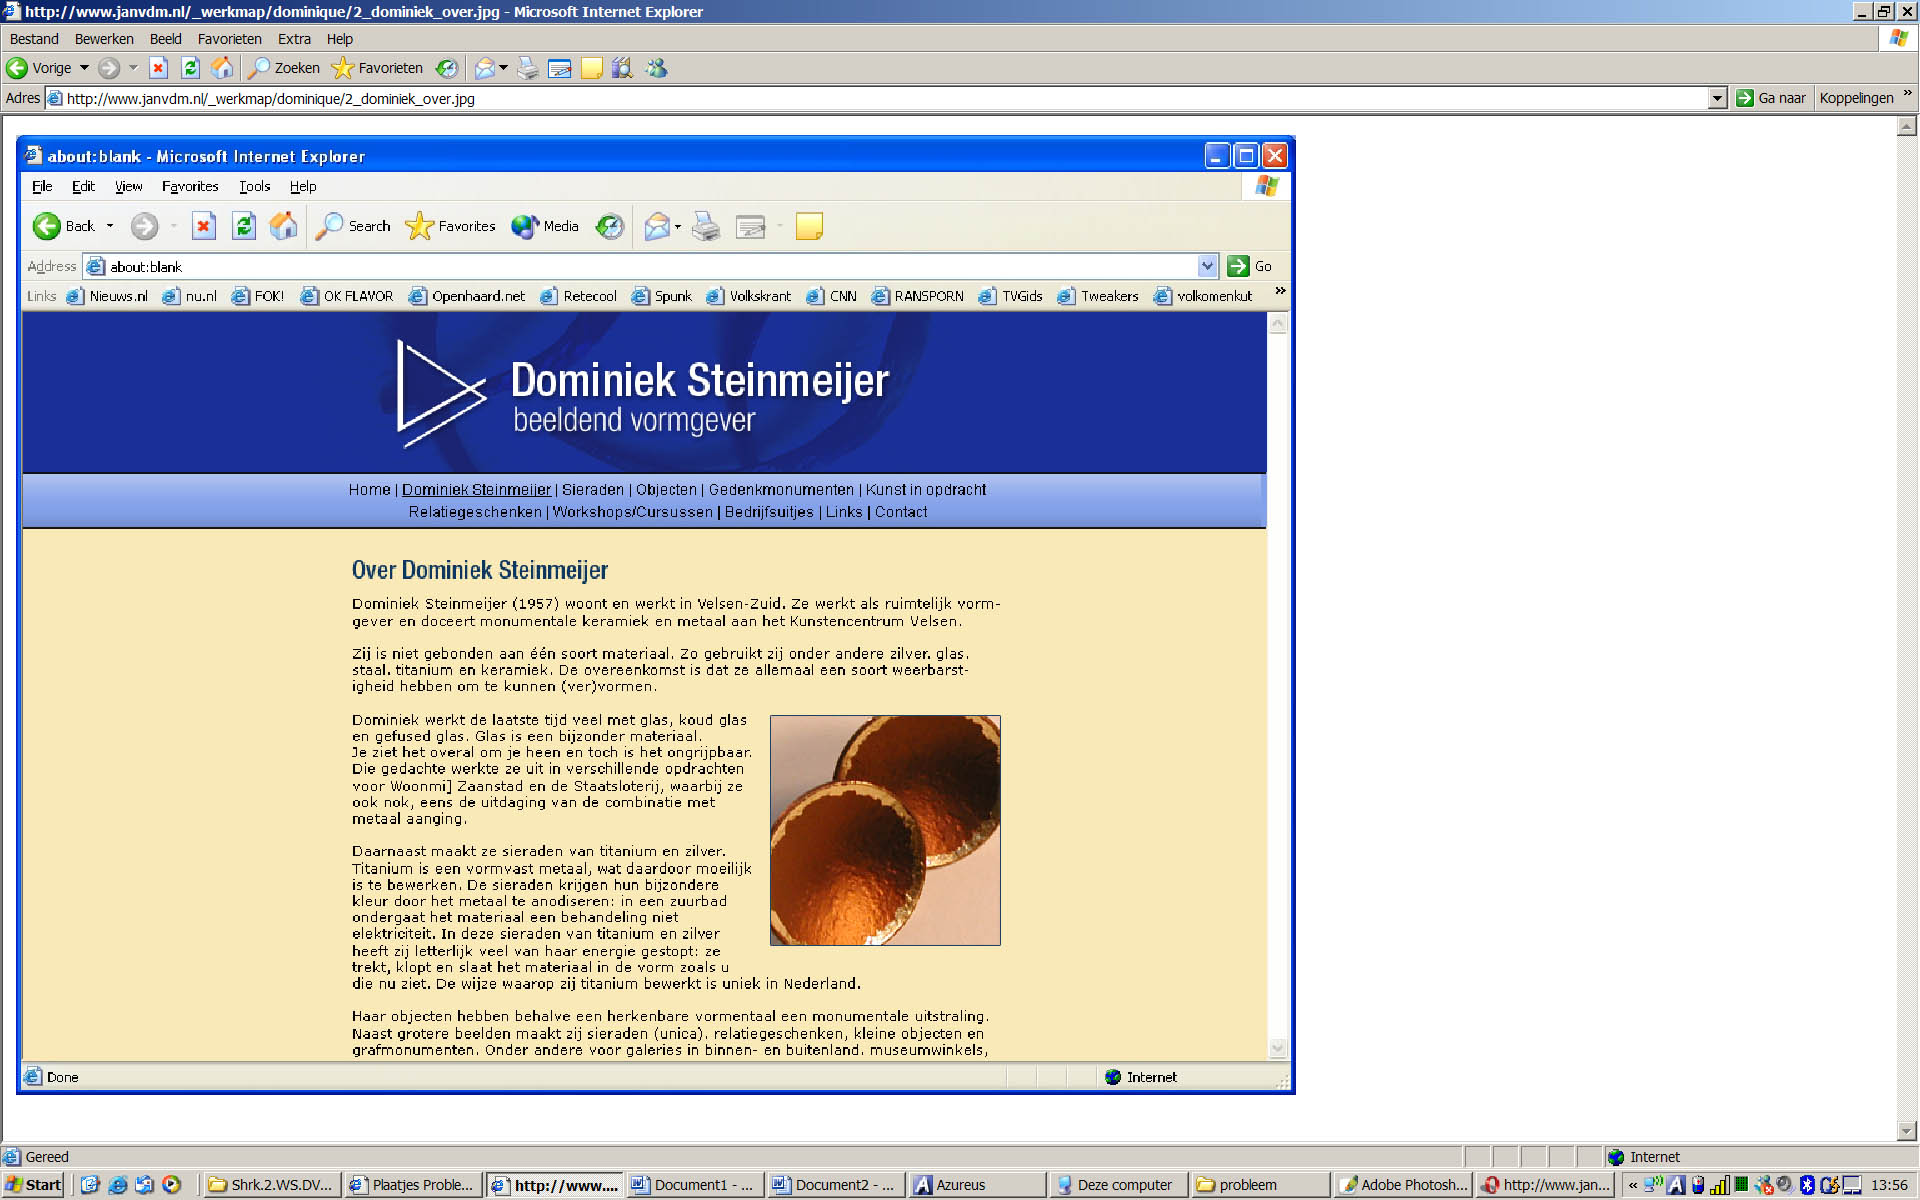Open the probleem folder on the taskbar
The width and height of the screenshot is (1920, 1200).
point(1260,1185)
